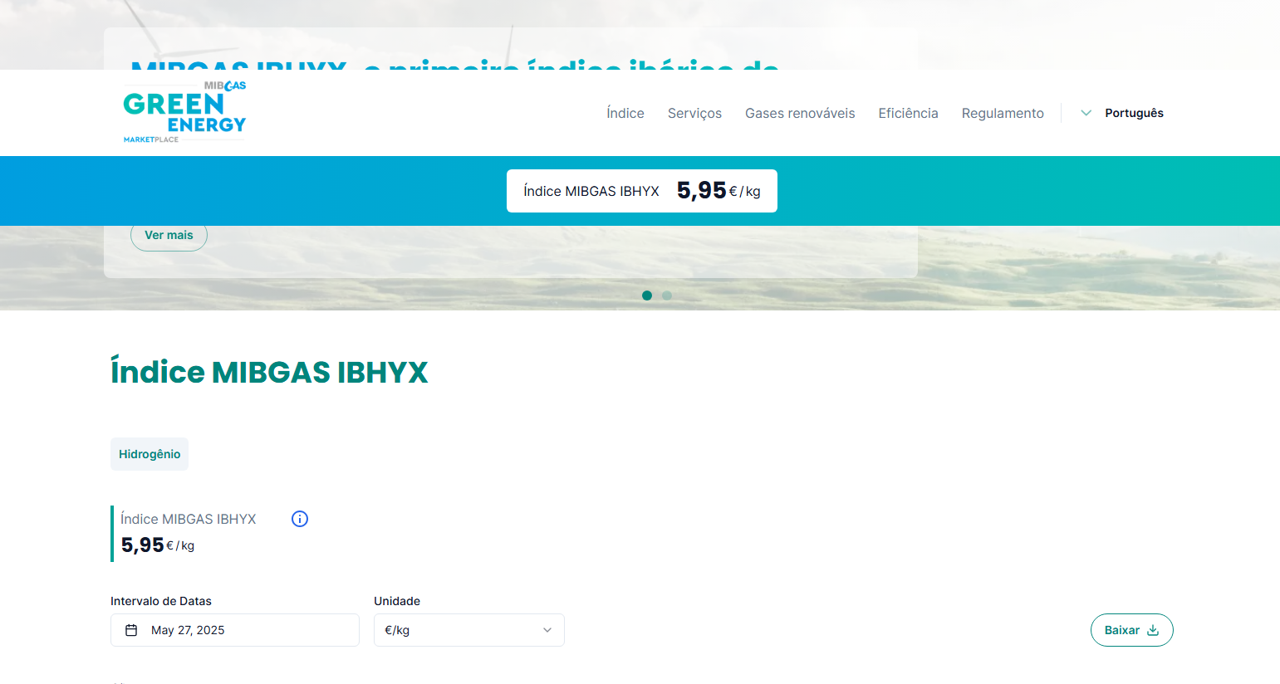Click the Baixar download button
1280x684 pixels.
pos(1132,630)
